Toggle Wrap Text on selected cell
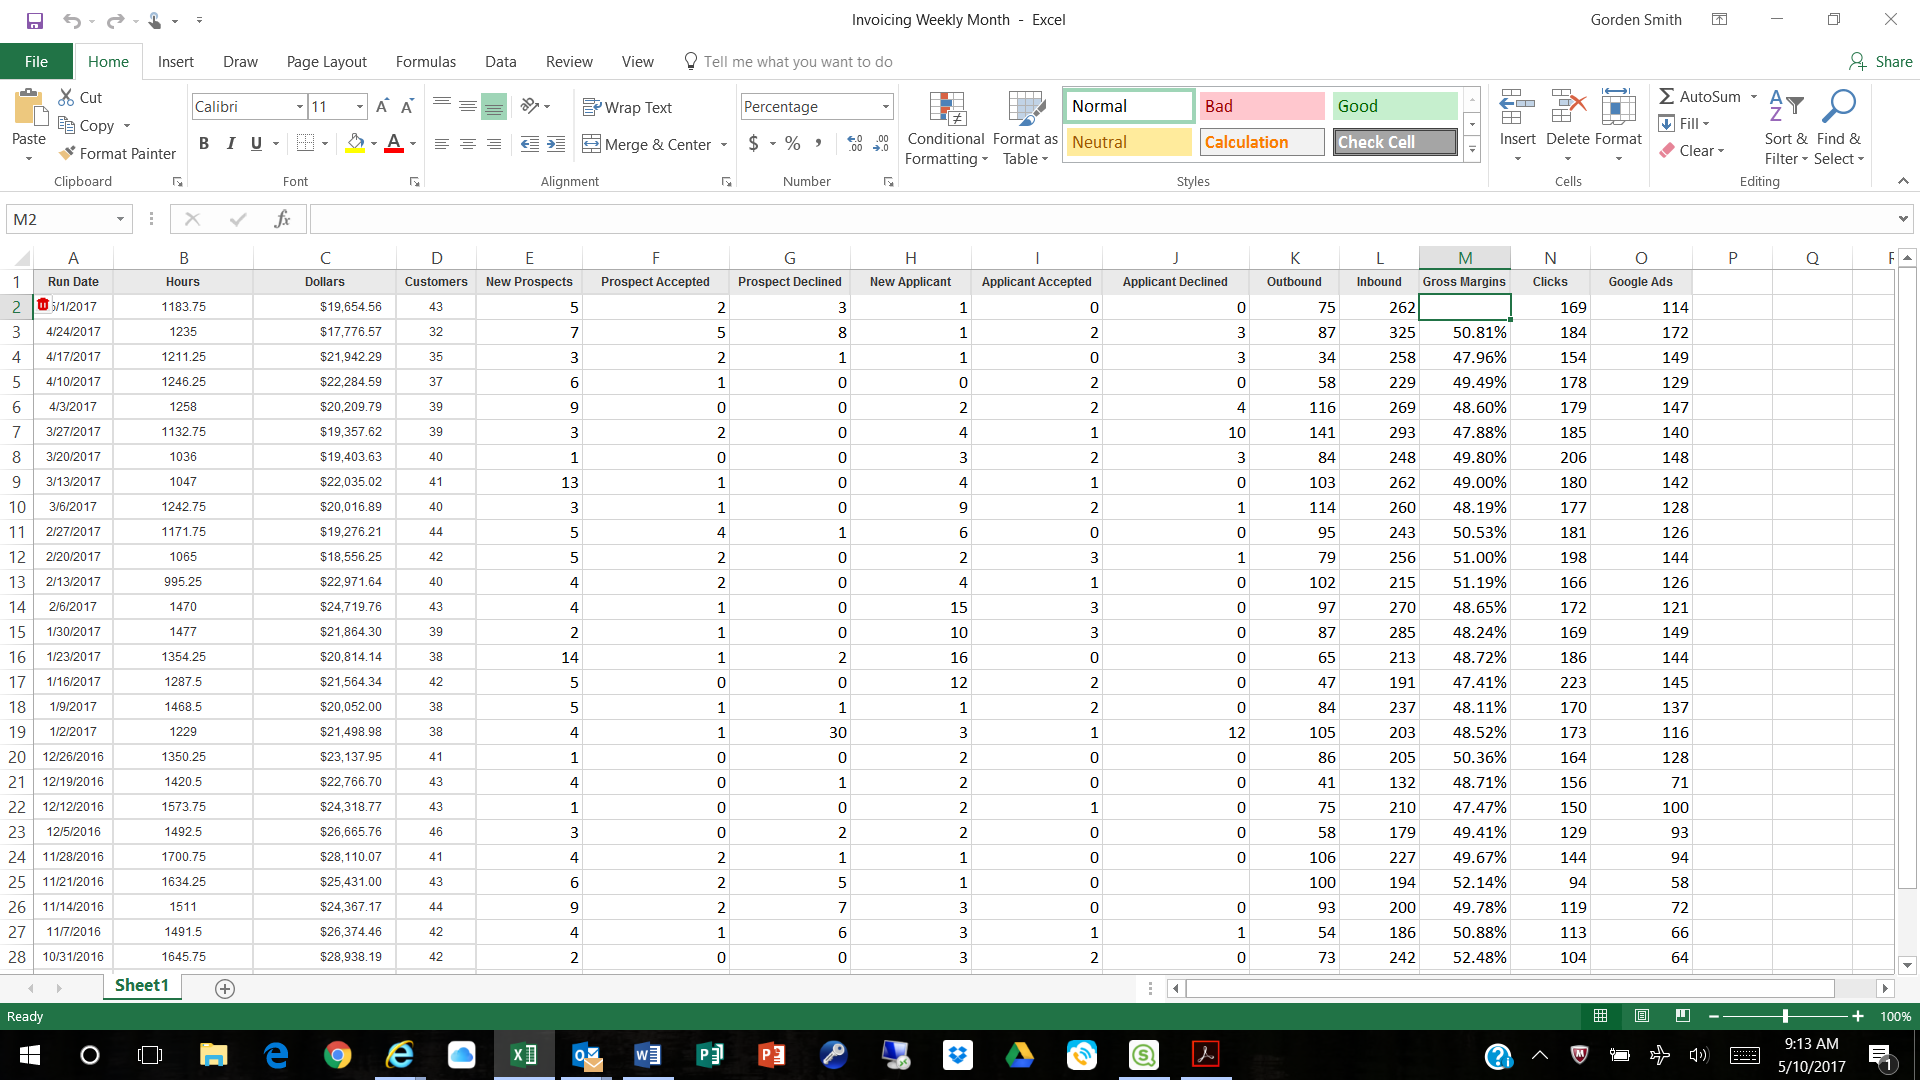The height and width of the screenshot is (1080, 1920). tap(627, 107)
